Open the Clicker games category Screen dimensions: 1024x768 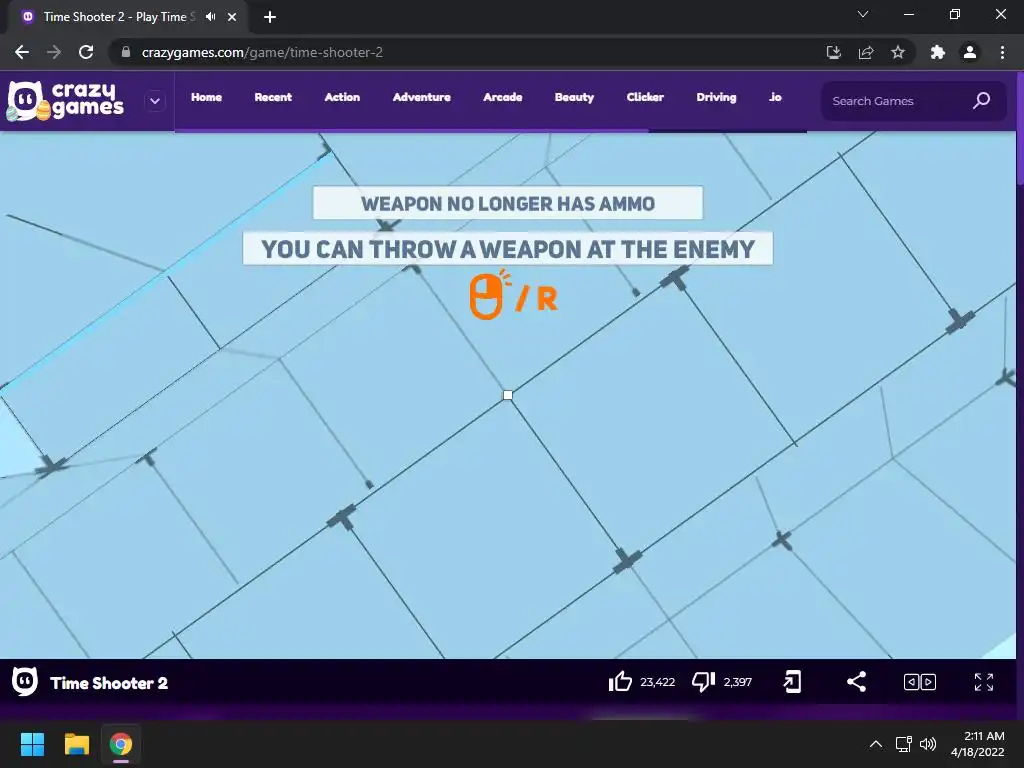click(x=645, y=97)
